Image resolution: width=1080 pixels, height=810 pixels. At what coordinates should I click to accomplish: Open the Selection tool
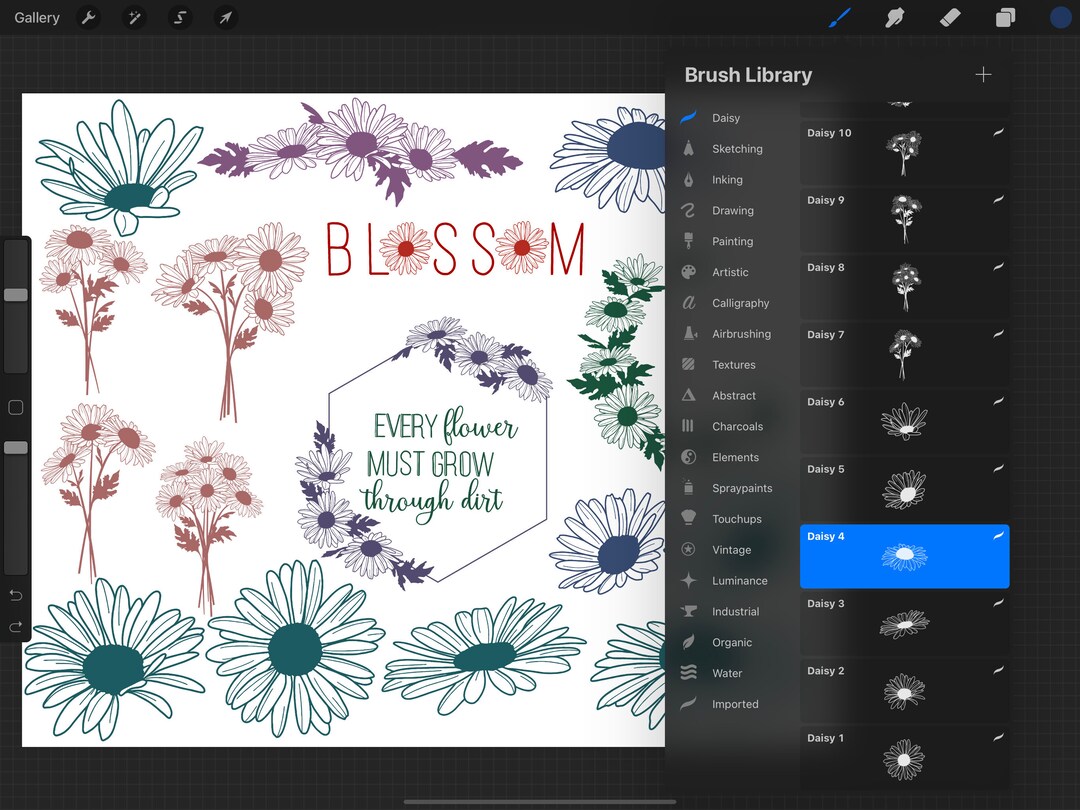[180, 17]
